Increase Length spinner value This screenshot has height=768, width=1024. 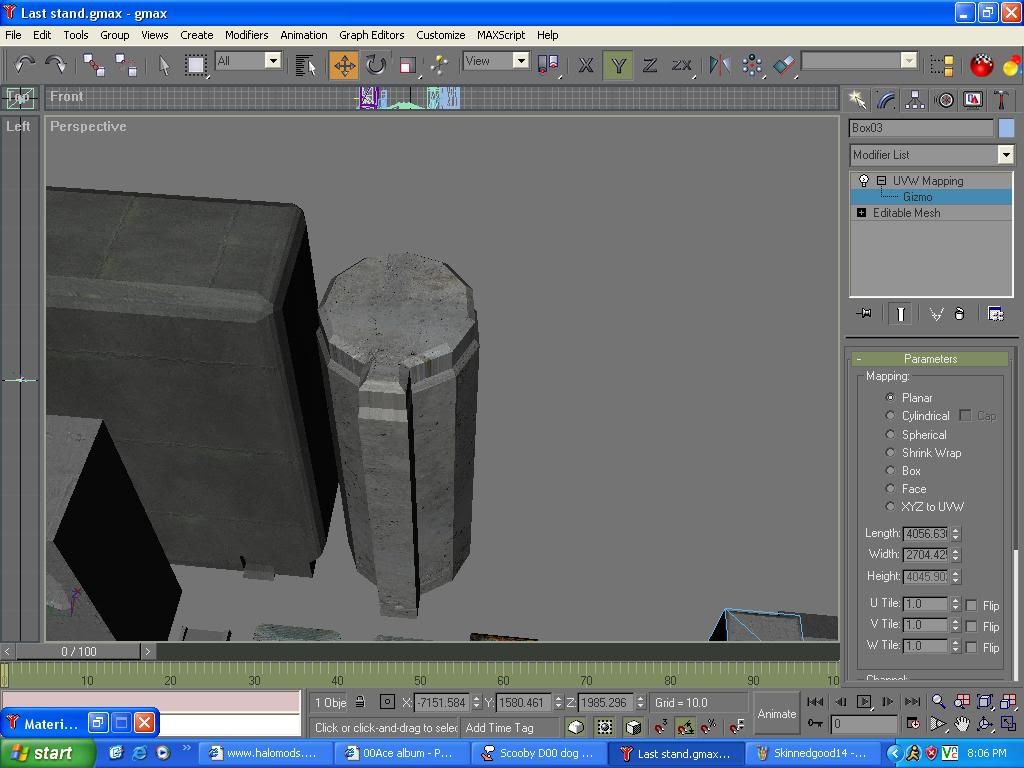point(956,530)
